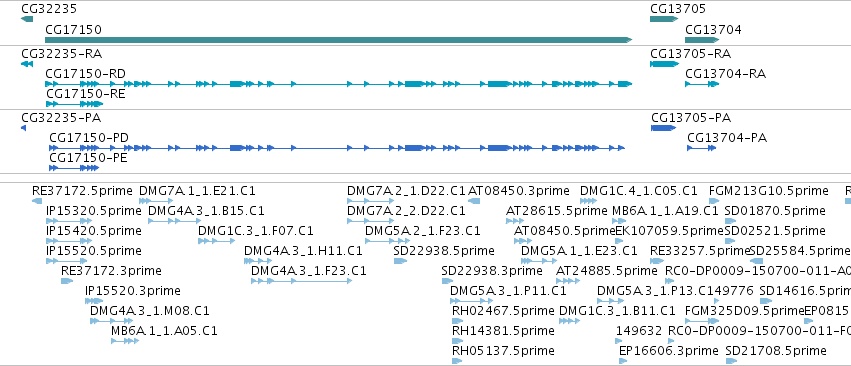Click the CG13705-PA protein arrow
This screenshot has height=366, width=851.
[x=663, y=128]
